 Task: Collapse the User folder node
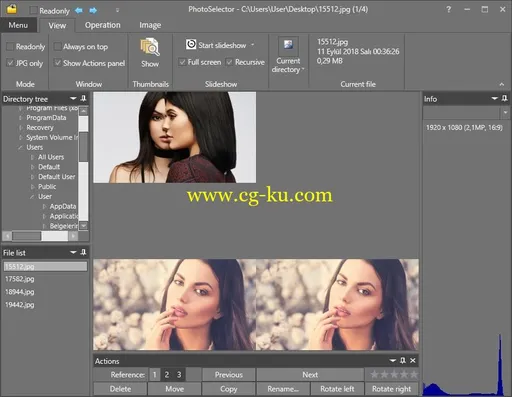pos(32,197)
